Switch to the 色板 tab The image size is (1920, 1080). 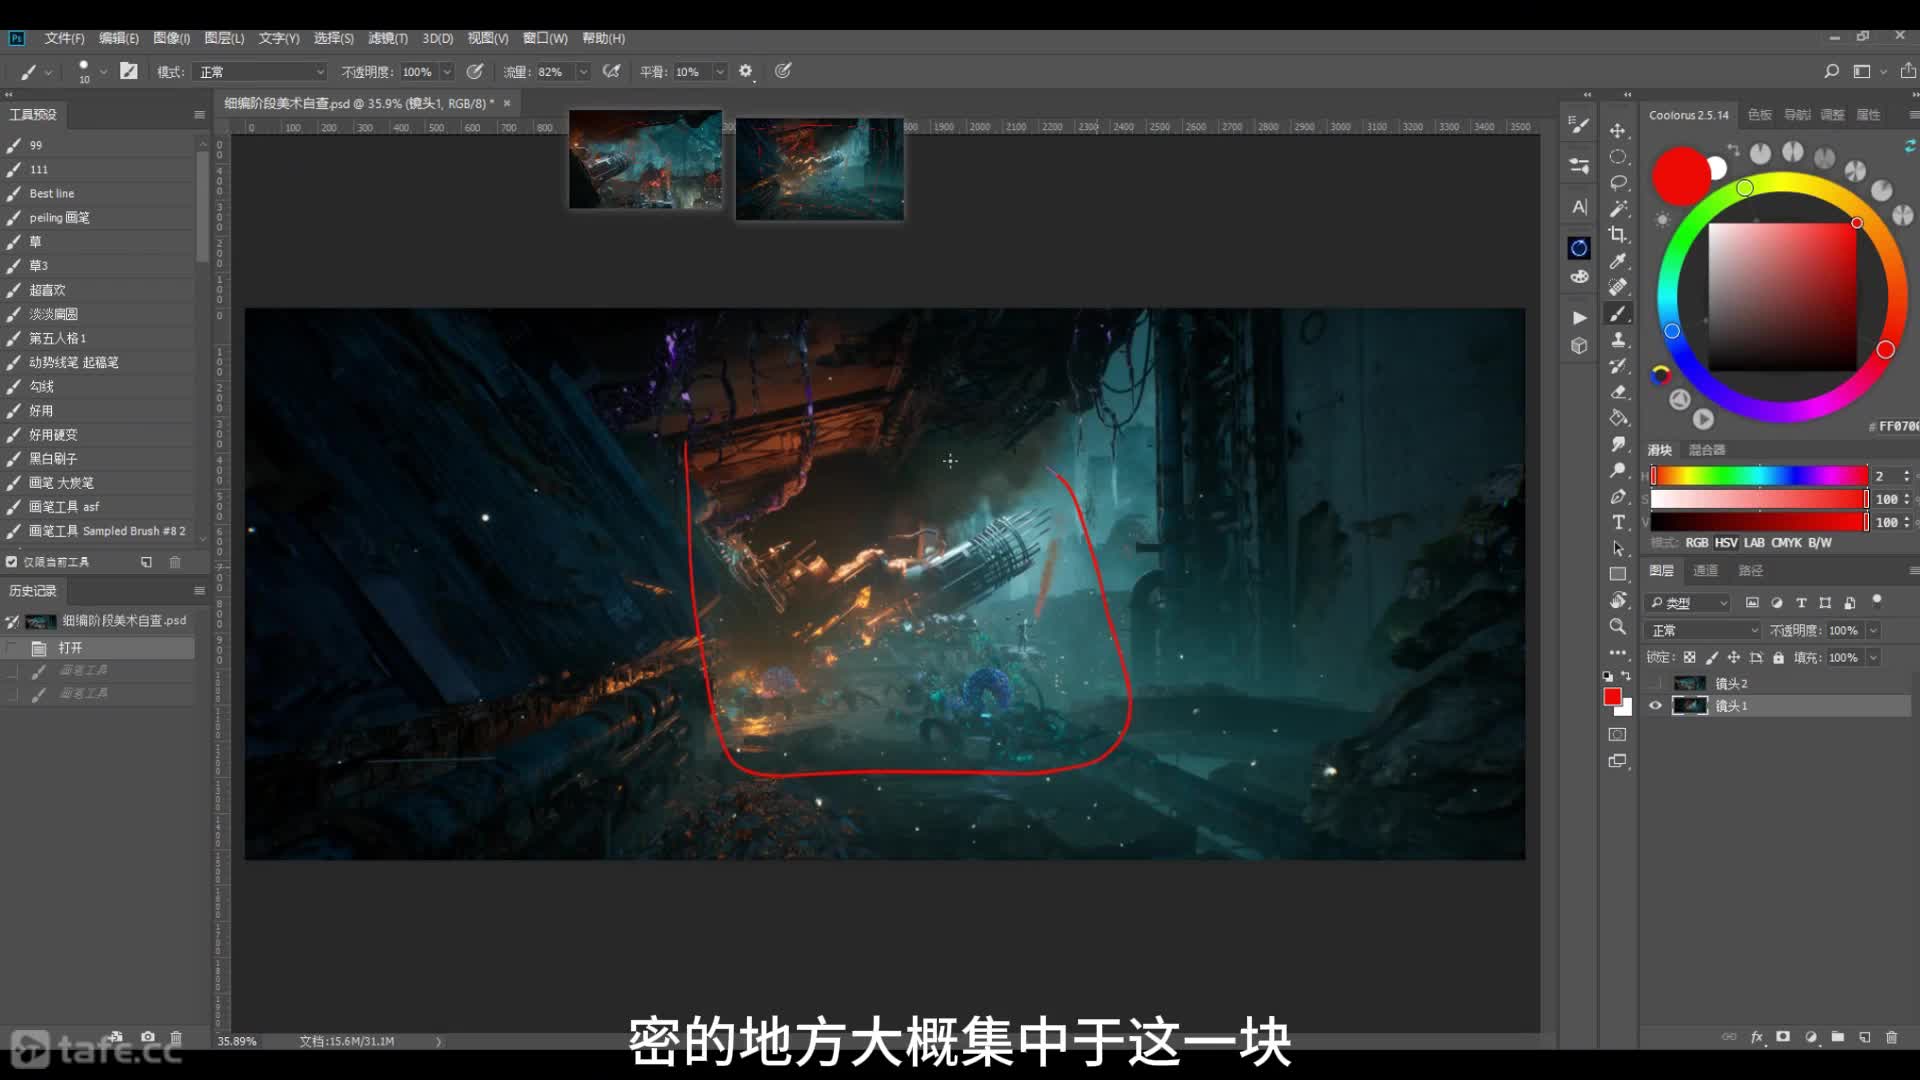[x=1760, y=115]
